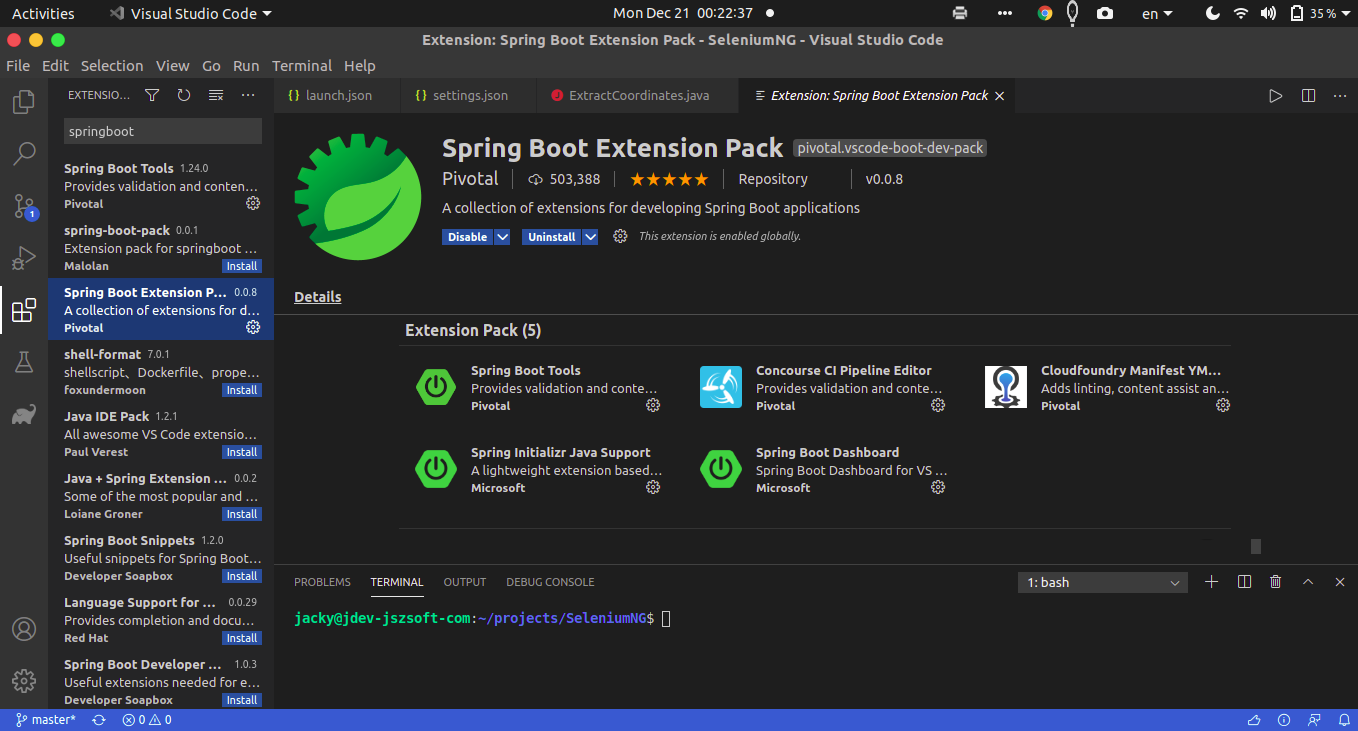Open the Selection menu
This screenshot has width=1358, height=731.
coord(112,66)
